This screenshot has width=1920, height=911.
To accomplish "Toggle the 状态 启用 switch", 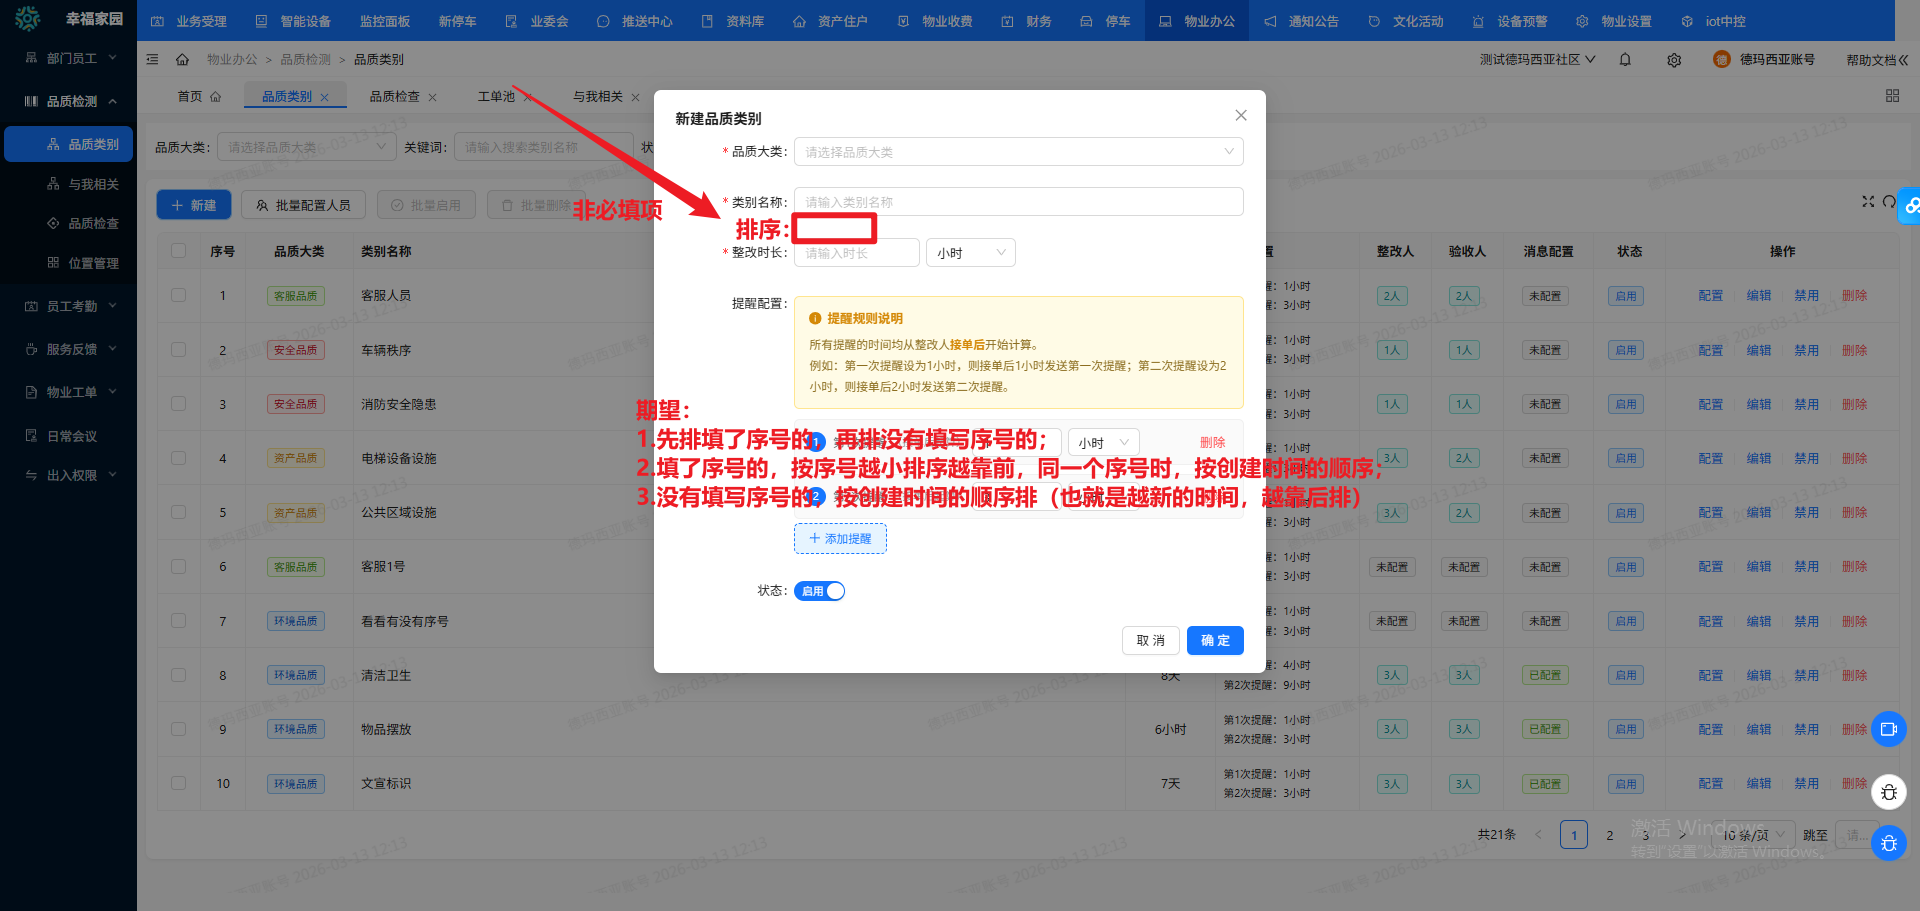I will click(819, 591).
